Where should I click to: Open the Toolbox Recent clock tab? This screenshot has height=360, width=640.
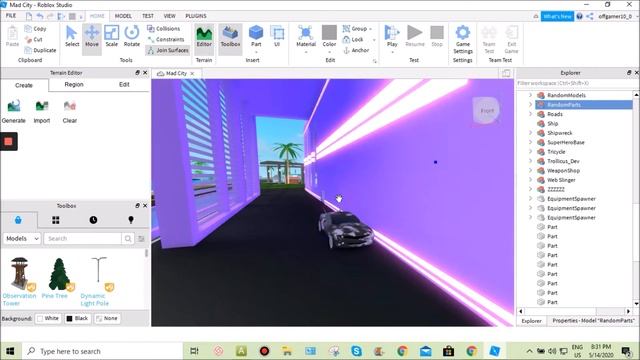point(93,220)
